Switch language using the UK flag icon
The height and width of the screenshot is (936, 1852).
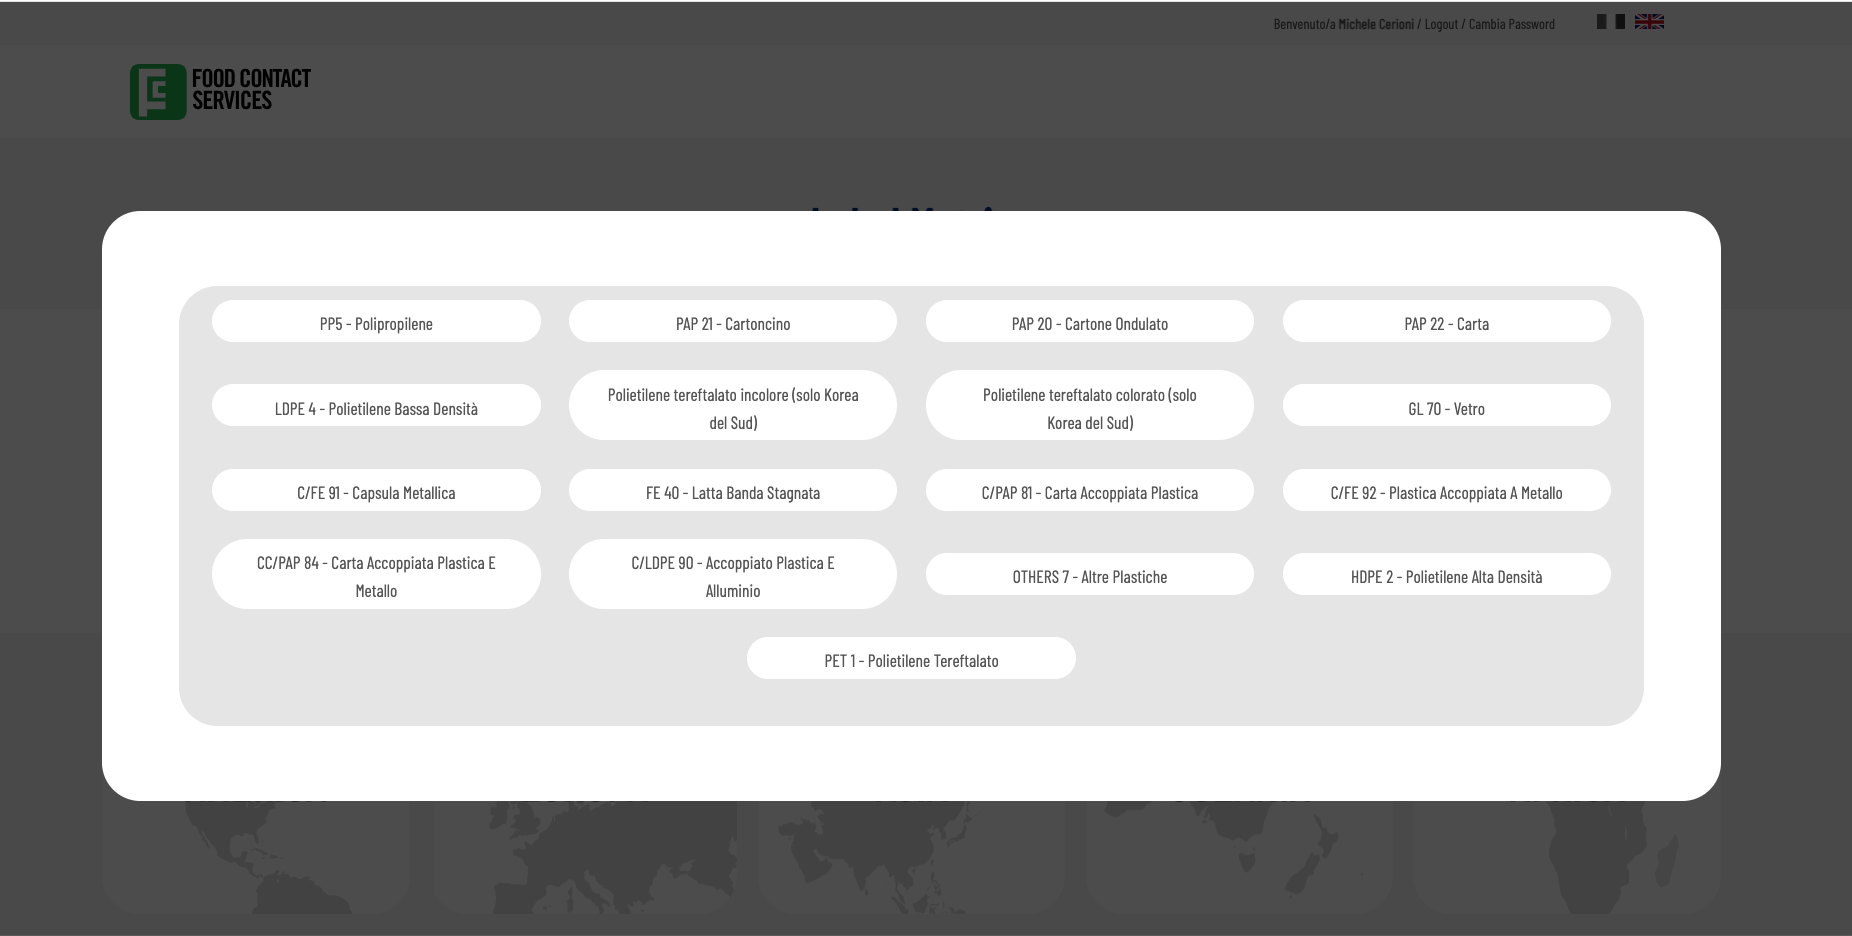1649,22
